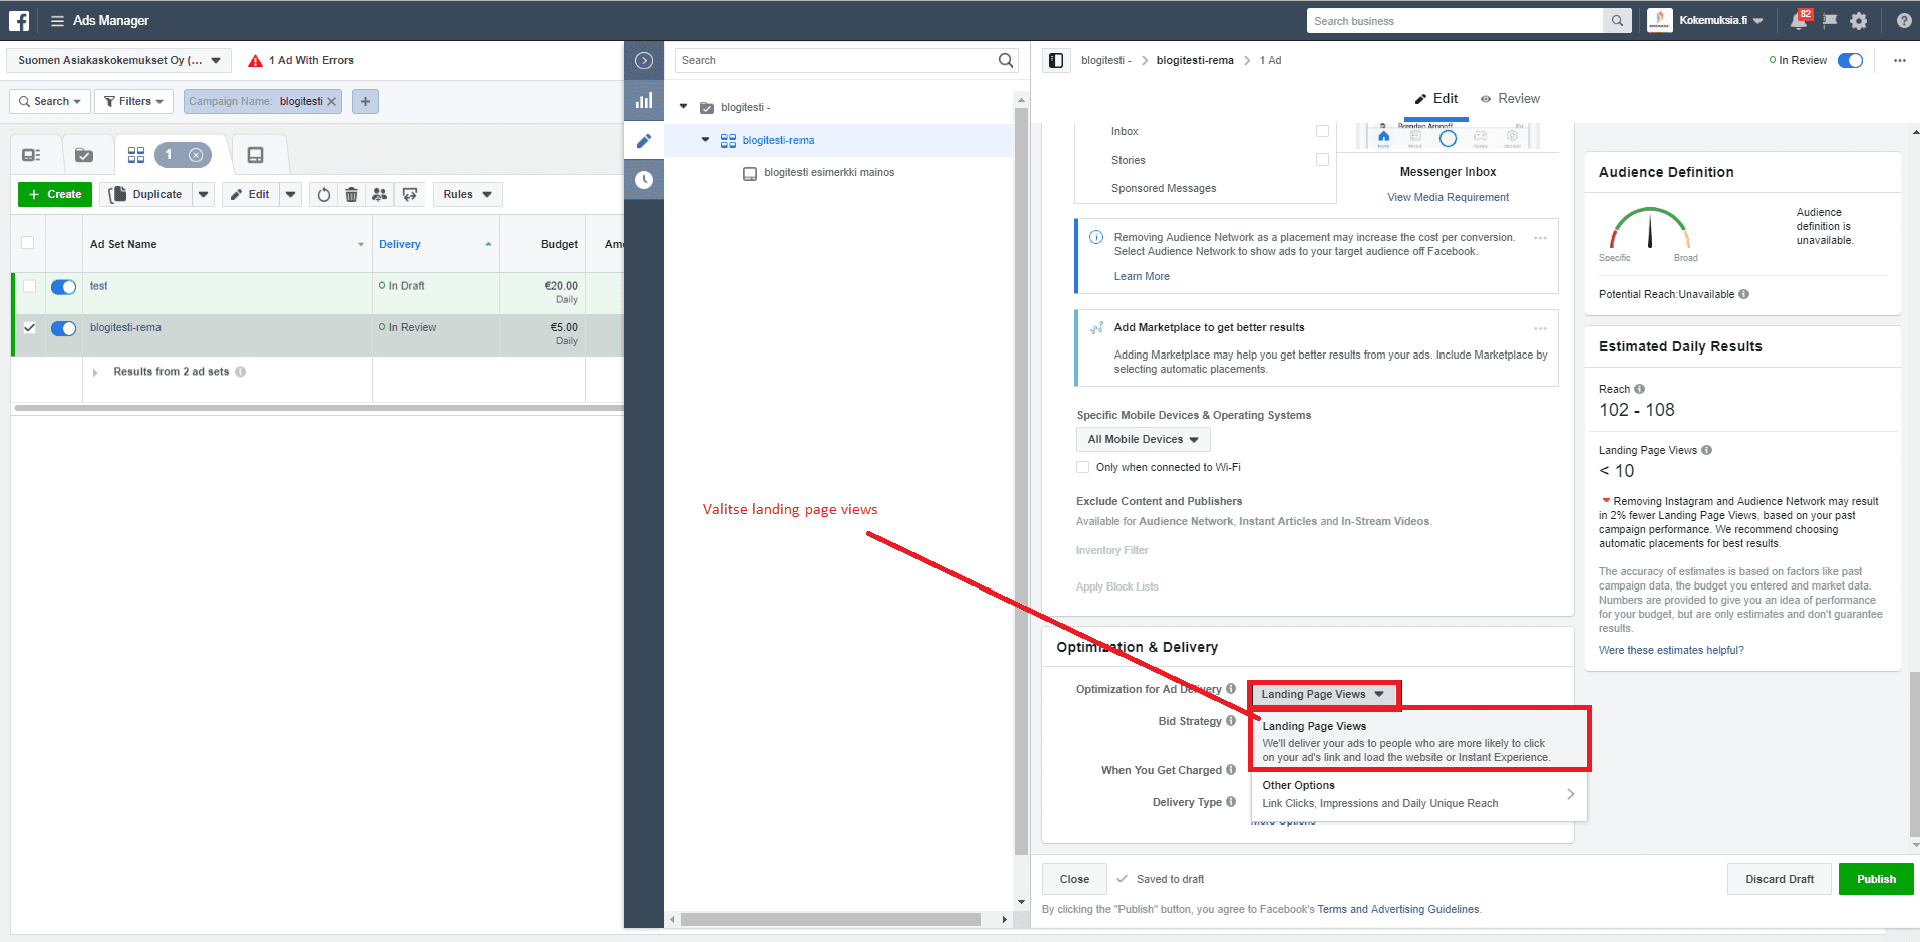Screen dimensions: 1920x942
Task: Click Discard Draft
Action: (x=1779, y=880)
